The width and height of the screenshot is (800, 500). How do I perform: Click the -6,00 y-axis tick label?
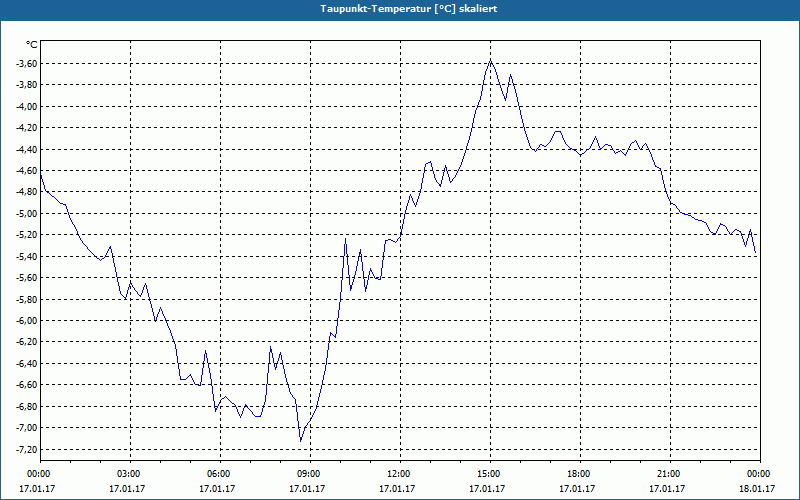tap(27, 321)
